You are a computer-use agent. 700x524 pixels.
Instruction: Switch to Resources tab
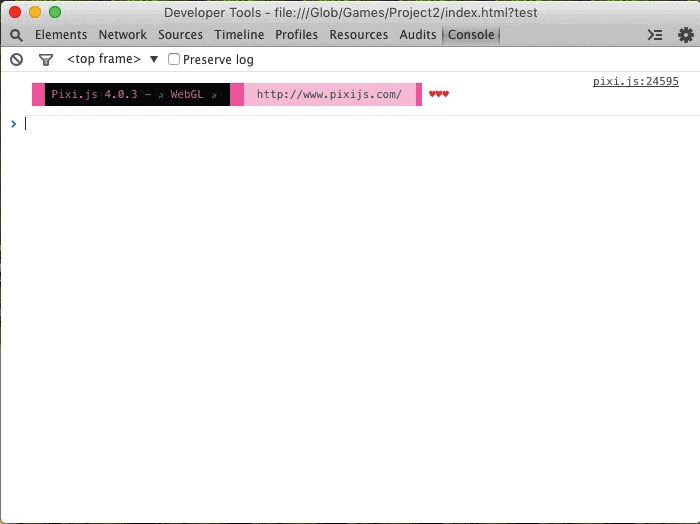click(358, 35)
